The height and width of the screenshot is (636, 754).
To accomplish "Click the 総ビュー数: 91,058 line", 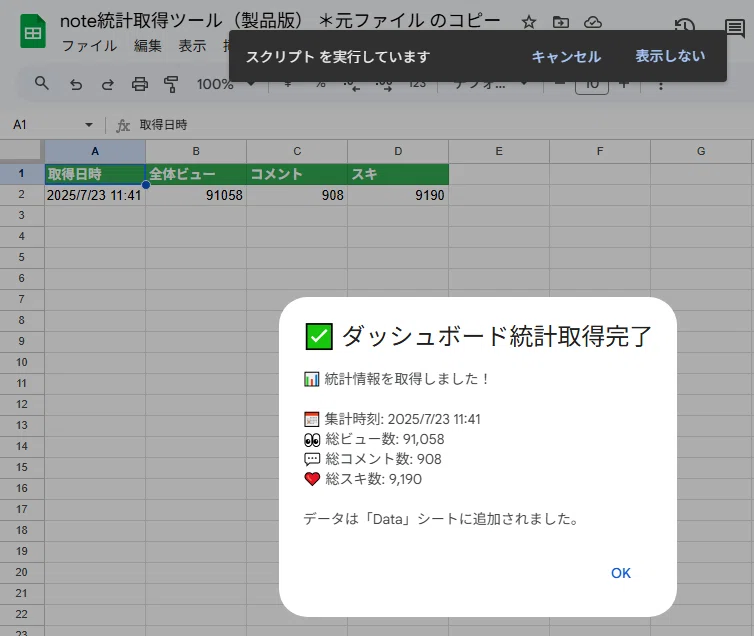I will (374, 439).
